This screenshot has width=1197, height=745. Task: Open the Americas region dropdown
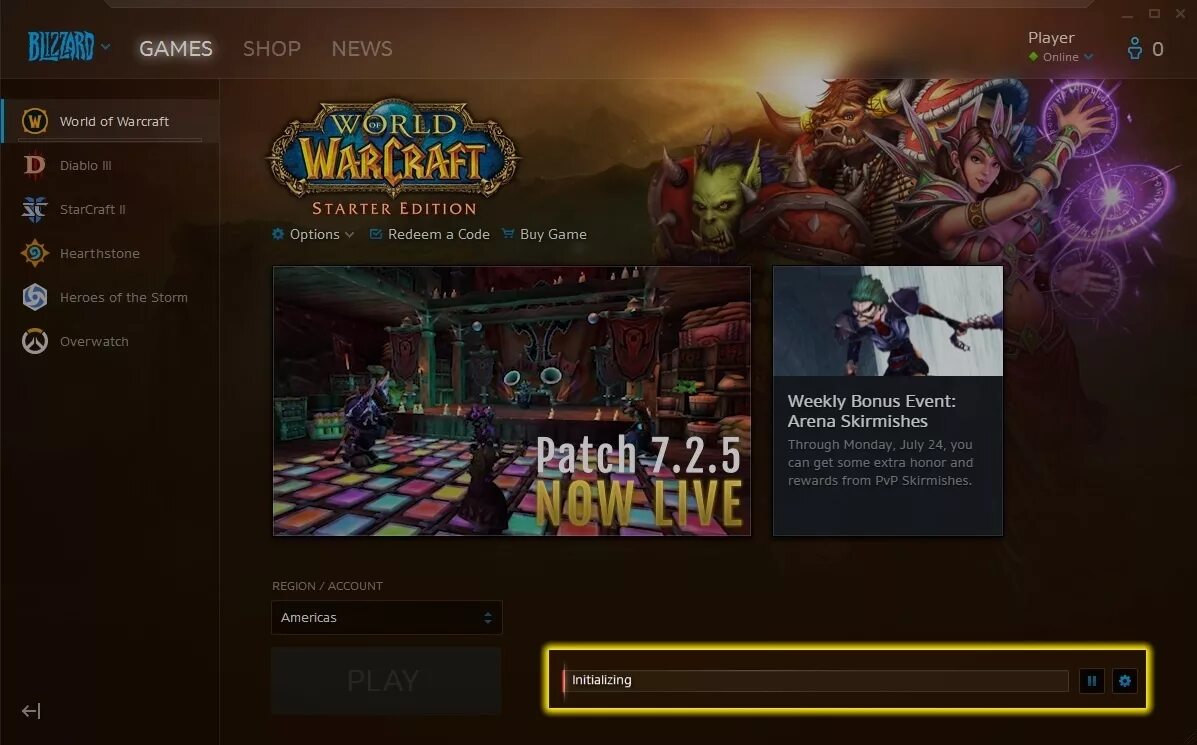click(x=387, y=618)
